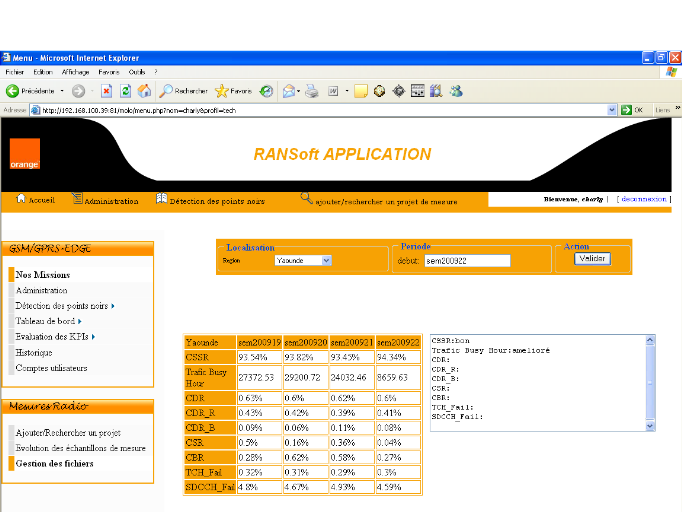Open the Favoris star button
This screenshot has width=682, height=512.
click(234, 91)
